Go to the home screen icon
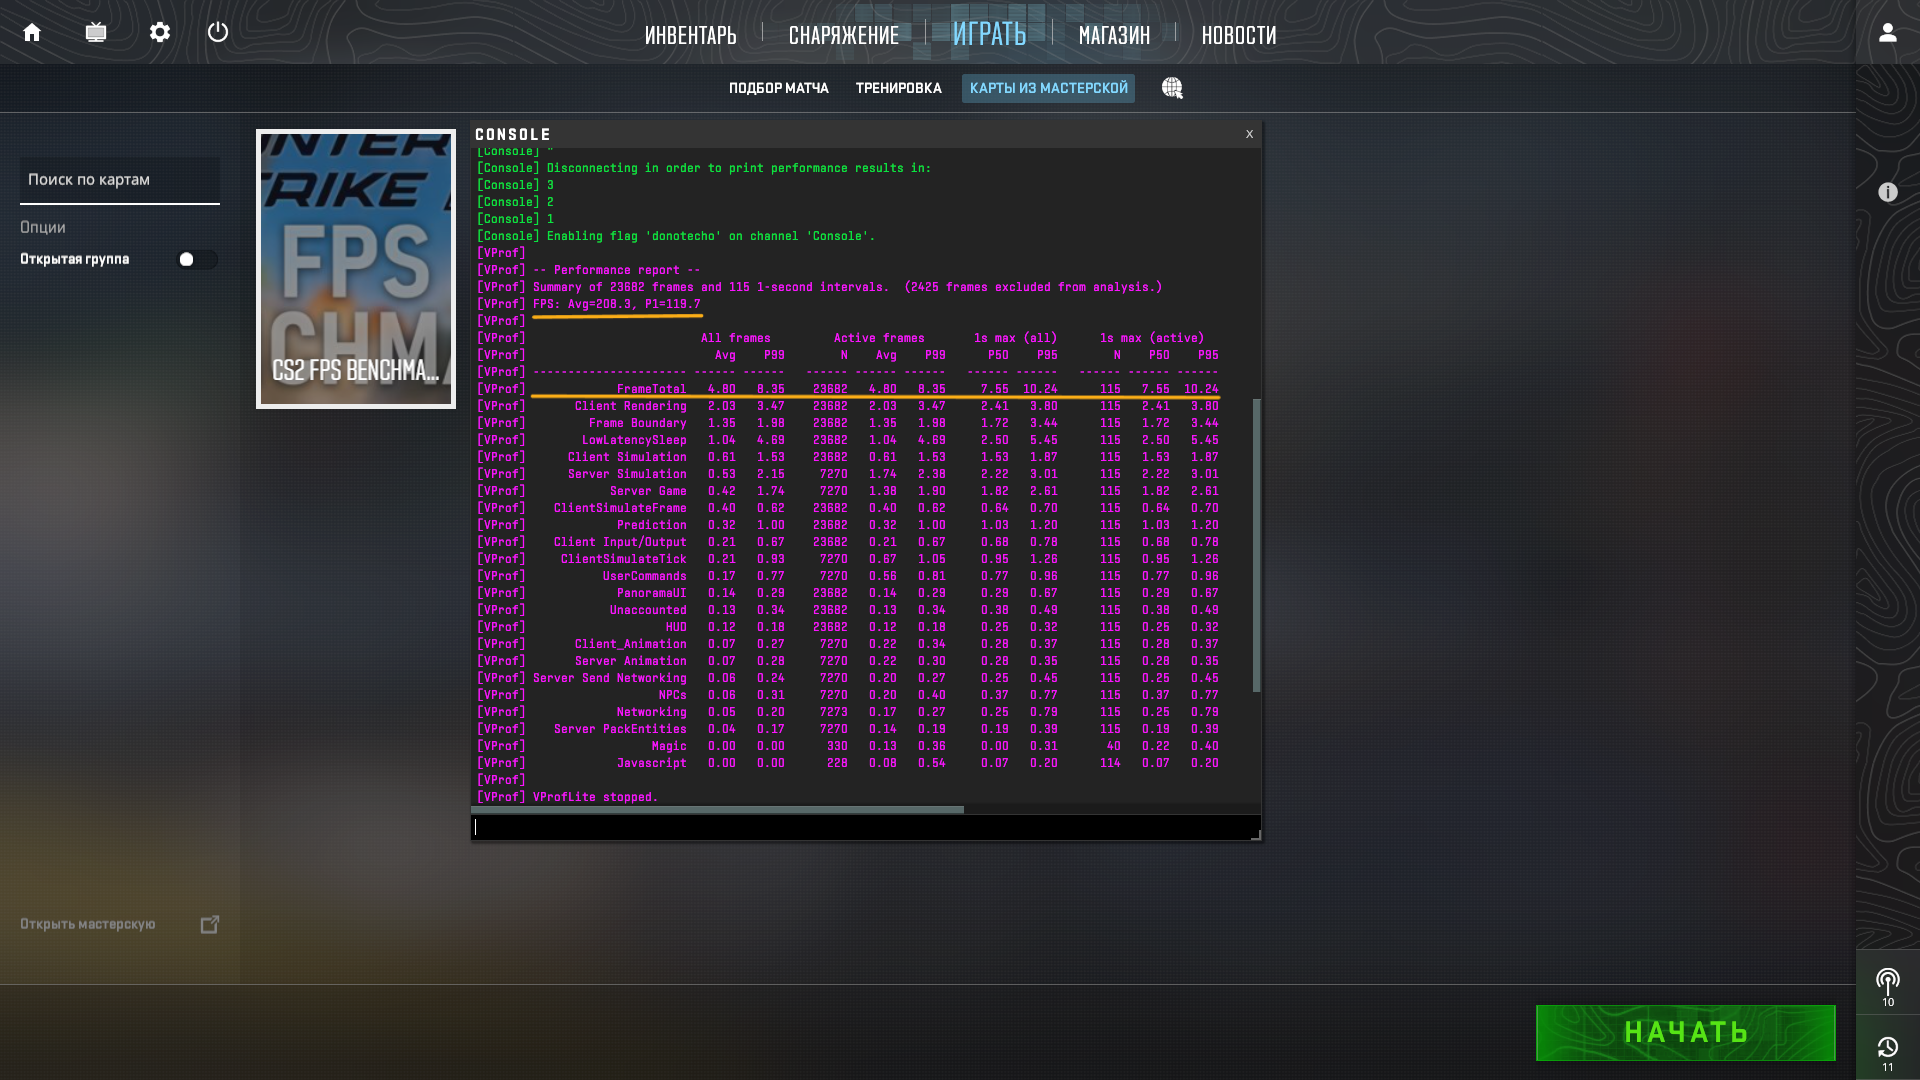Viewport: 1920px width, 1080px height. pyautogui.click(x=32, y=32)
